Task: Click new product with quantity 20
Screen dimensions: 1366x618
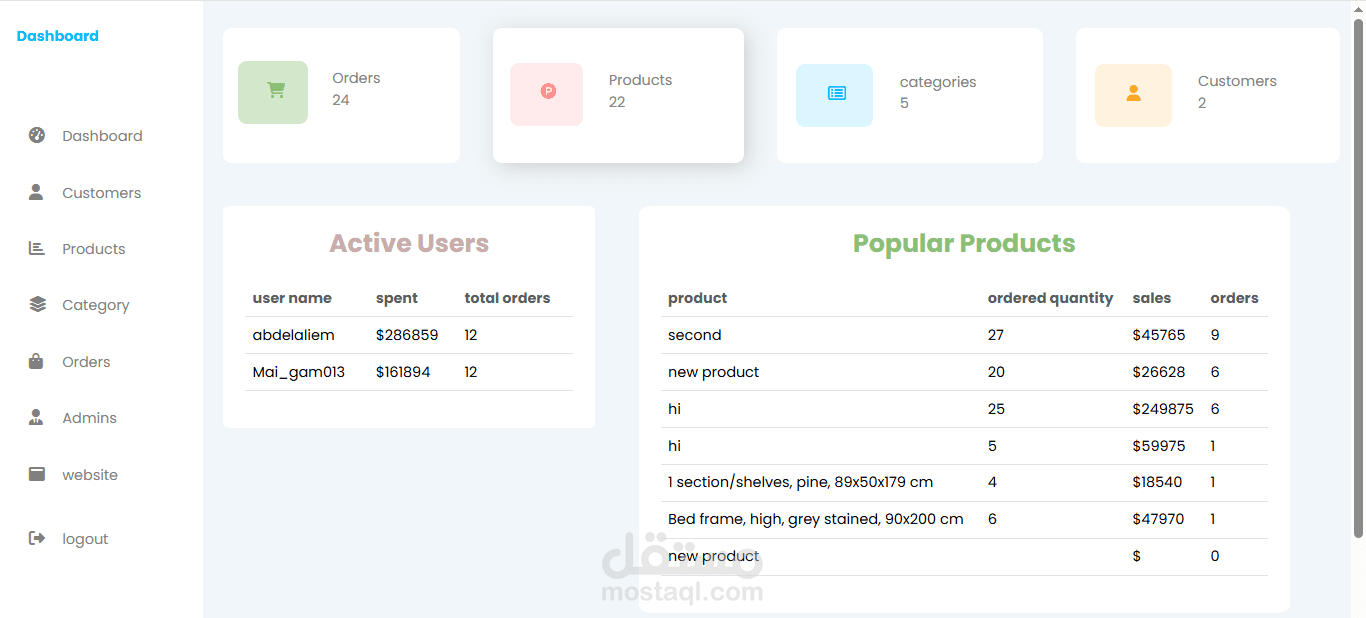Action: 713,372
